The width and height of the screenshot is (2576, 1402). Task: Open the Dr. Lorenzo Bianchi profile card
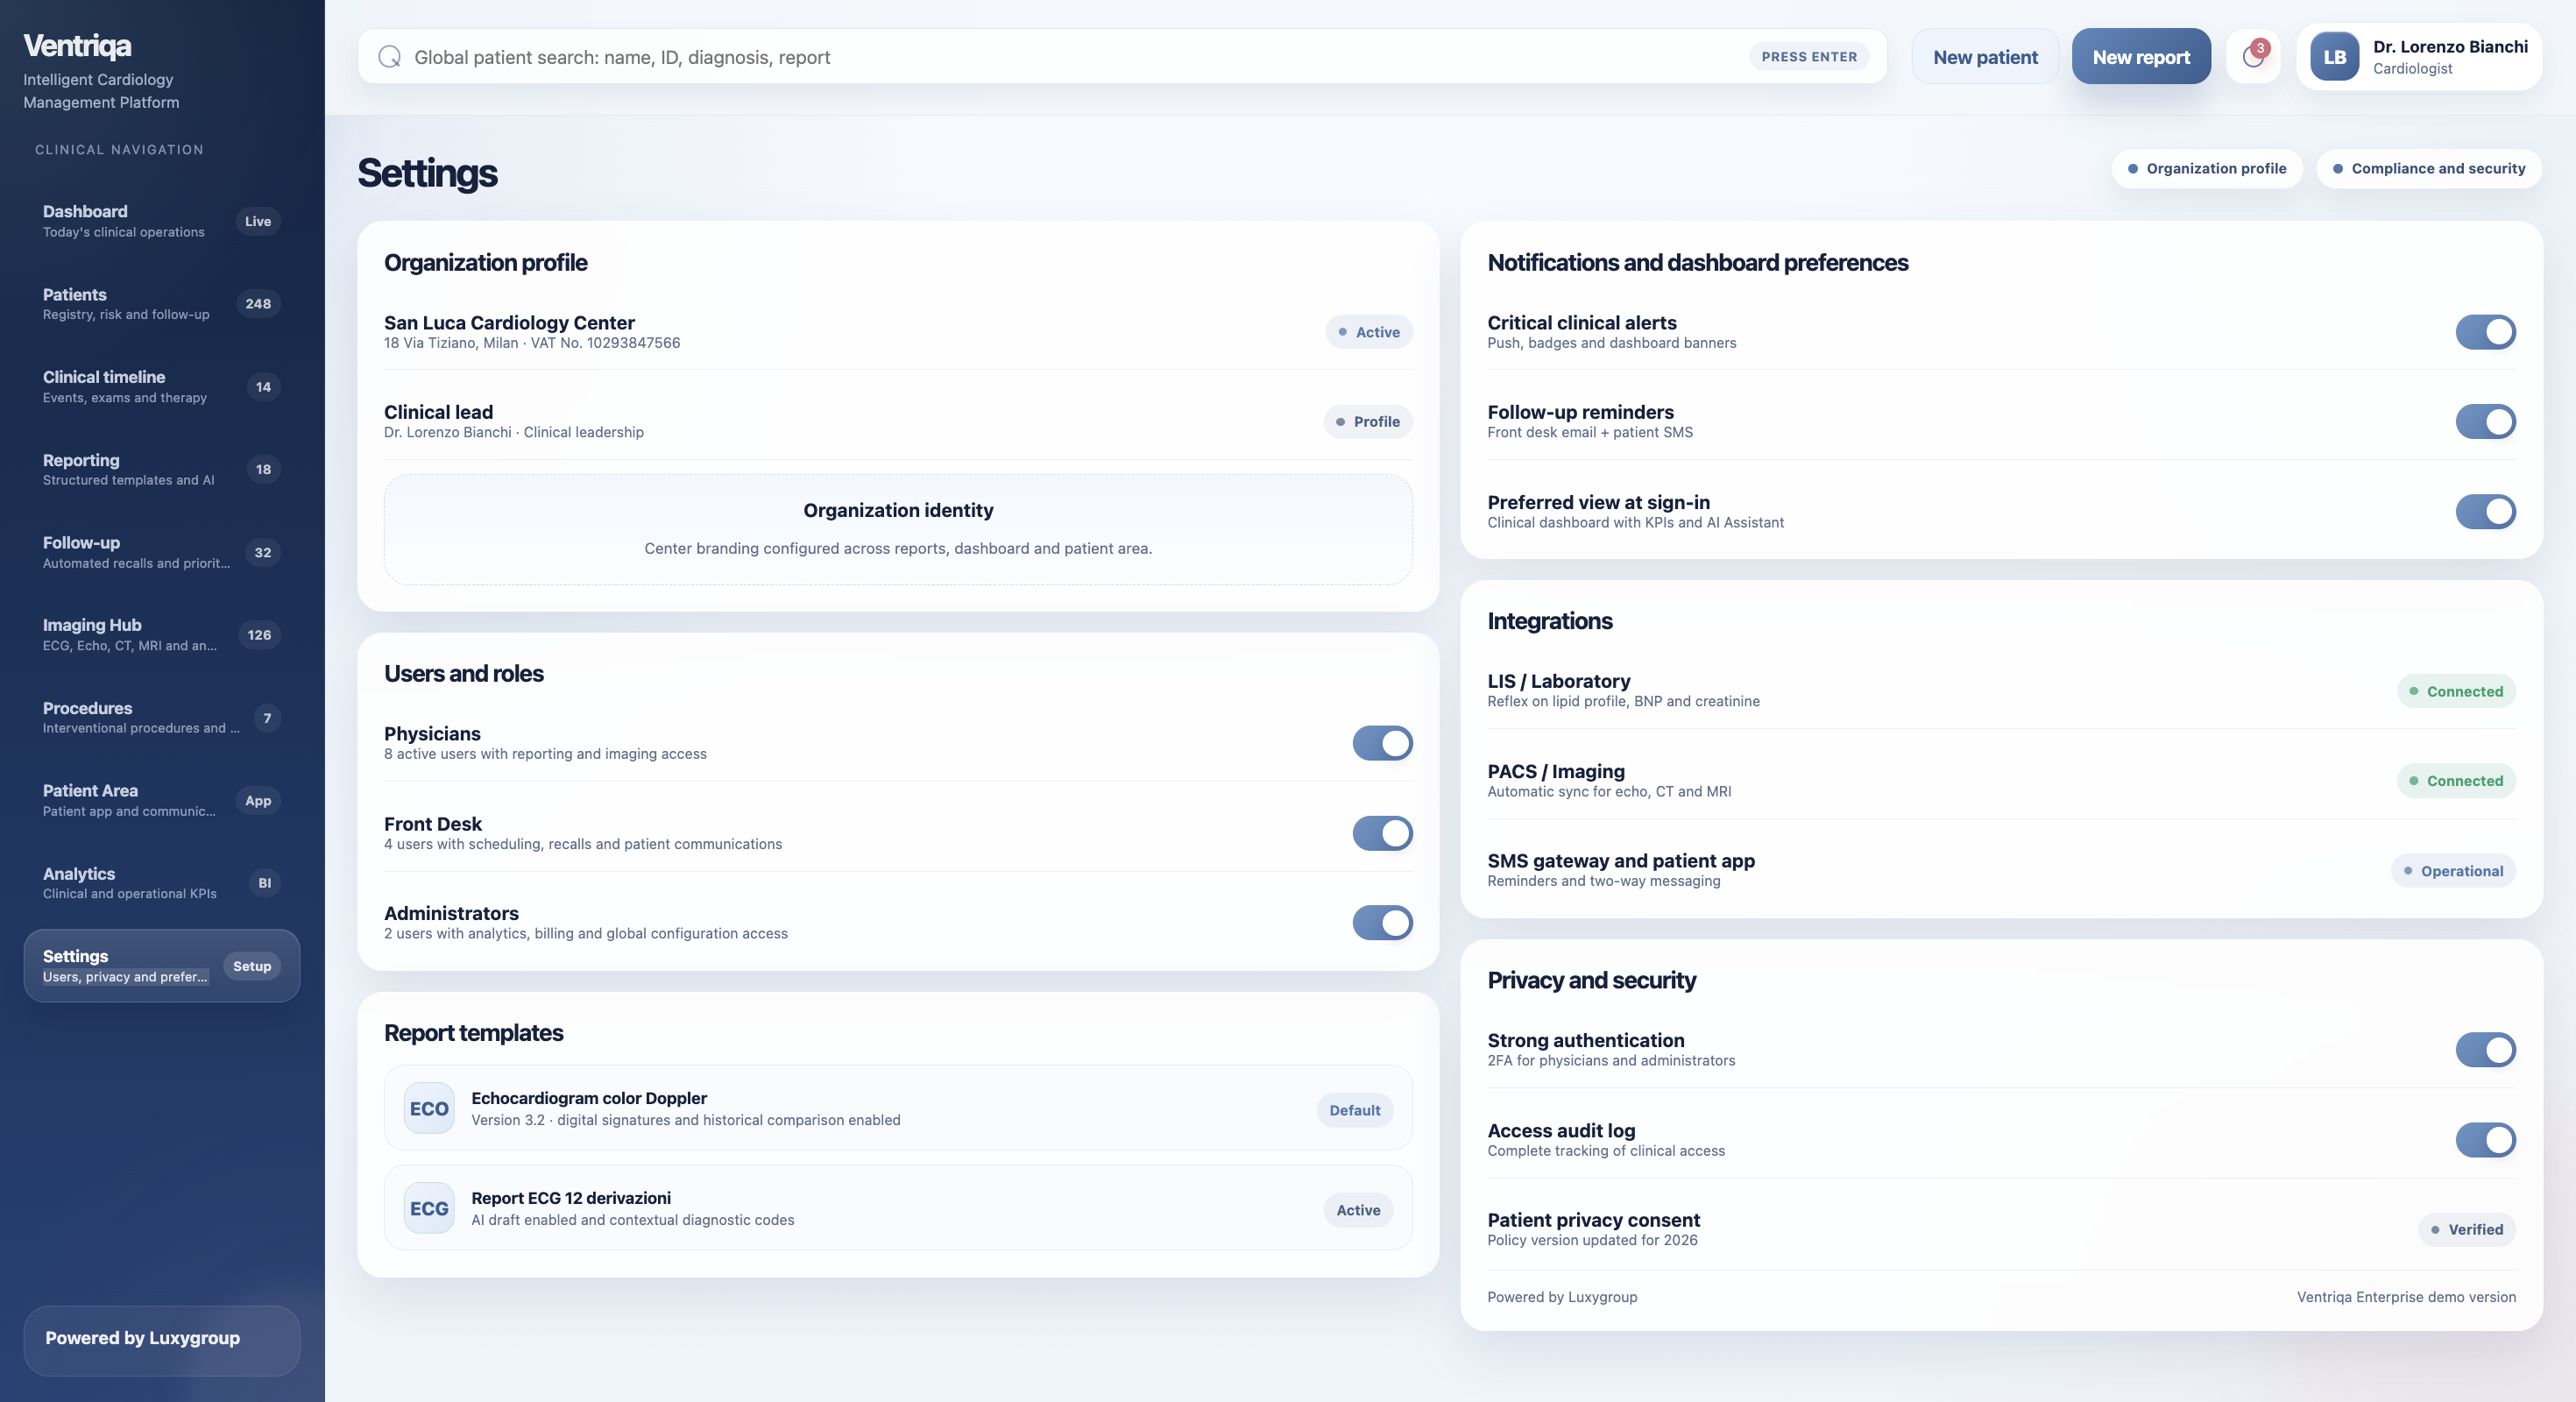2419,57
